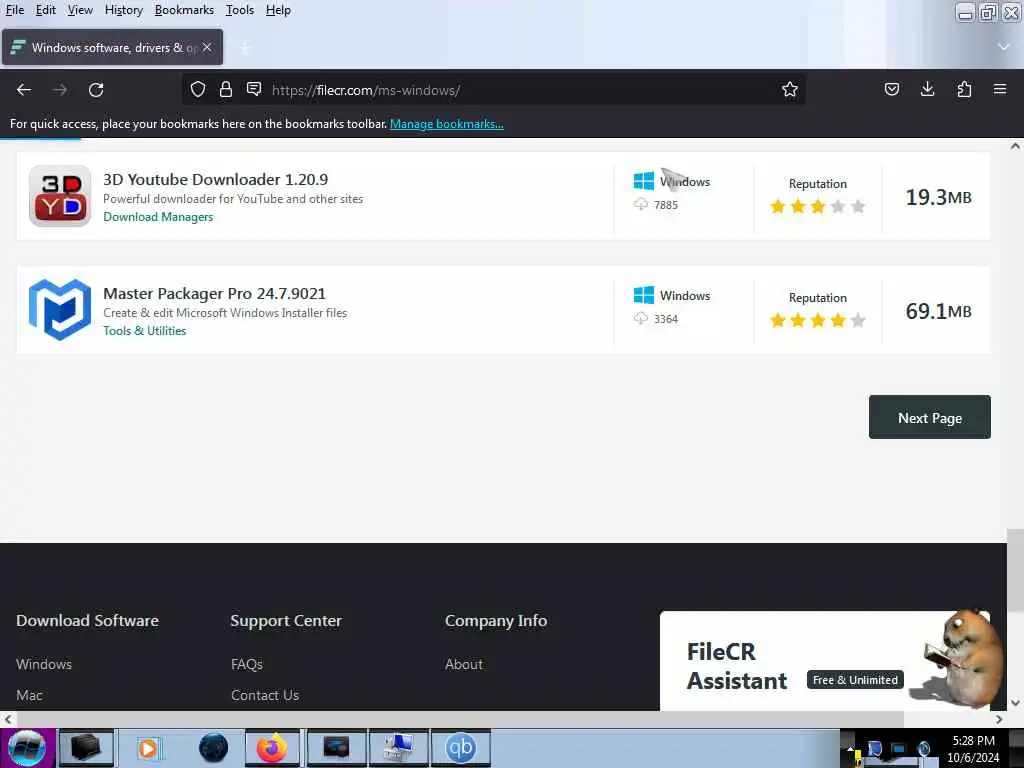
Task: Open the tracking protection shield icon
Action: pyautogui.click(x=198, y=89)
